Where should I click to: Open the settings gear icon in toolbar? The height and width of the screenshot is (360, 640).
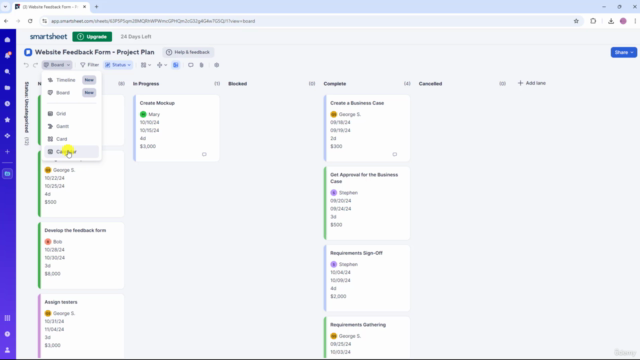click(217, 65)
